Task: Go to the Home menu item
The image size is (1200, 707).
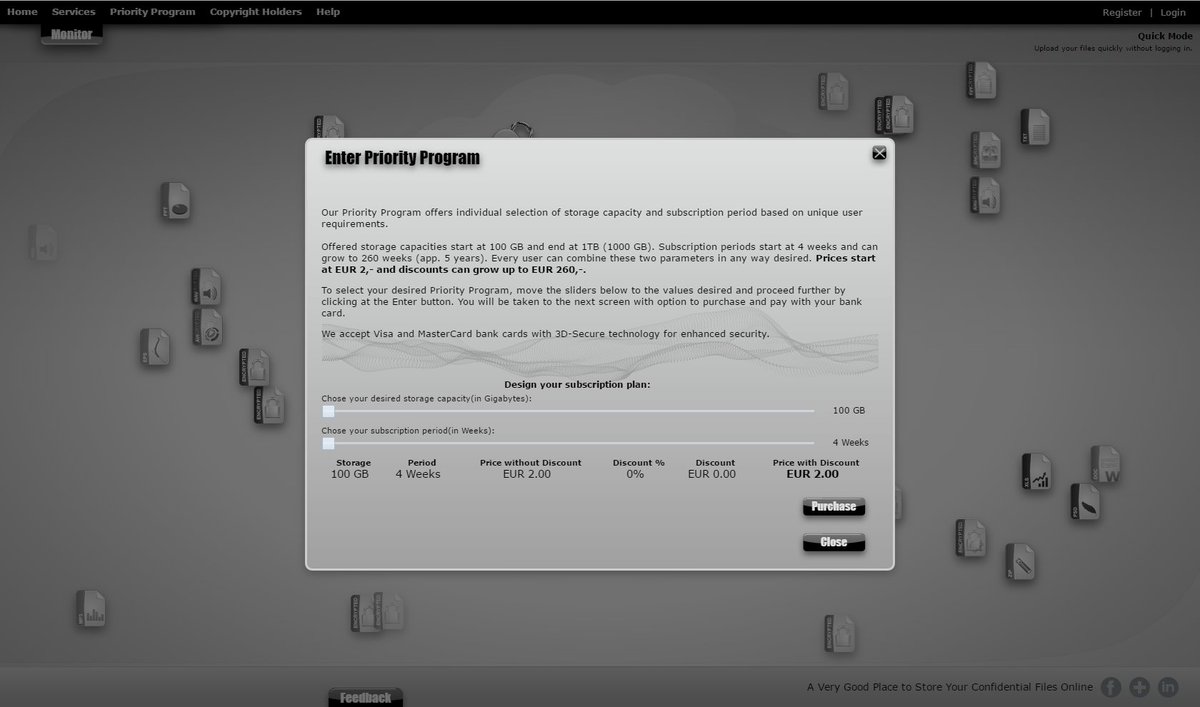Action: [22, 12]
